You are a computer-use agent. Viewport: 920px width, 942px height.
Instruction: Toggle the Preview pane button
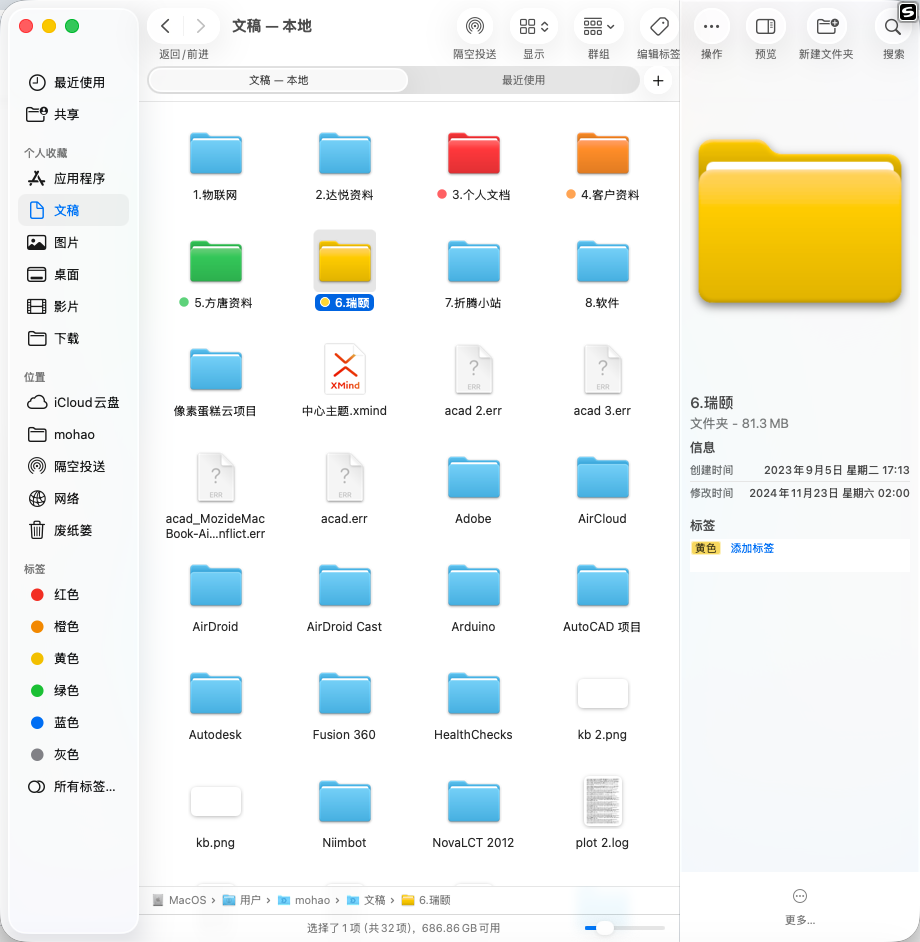click(766, 26)
